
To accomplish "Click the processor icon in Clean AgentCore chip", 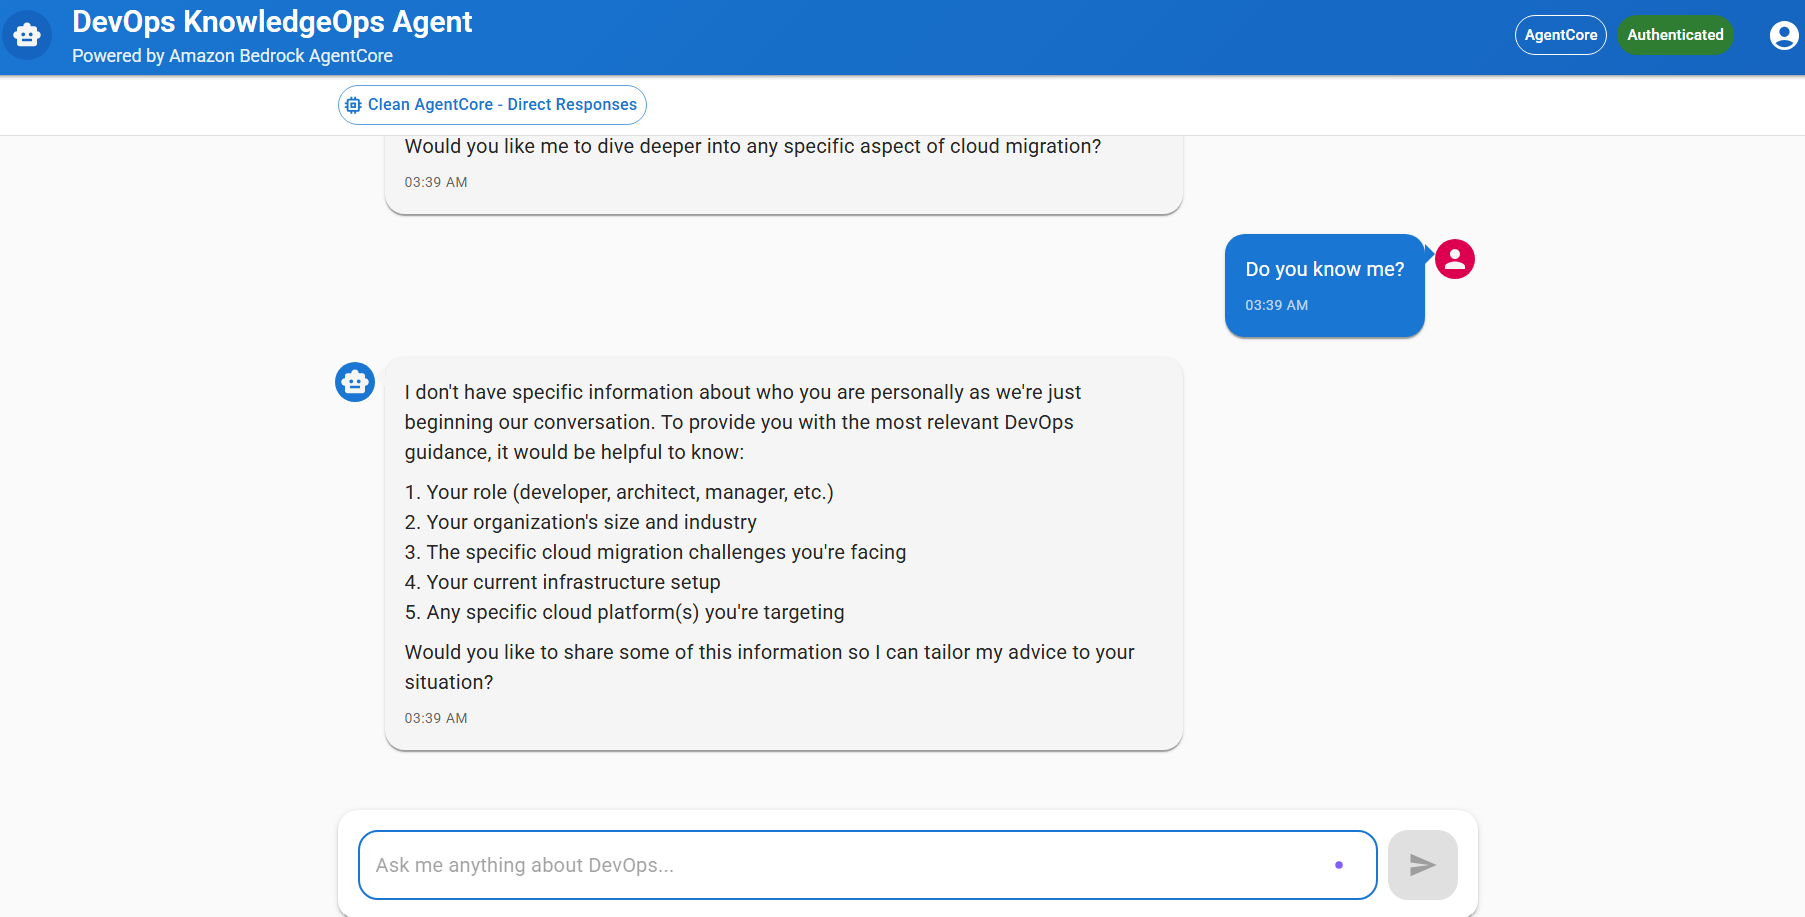I will click(x=353, y=105).
